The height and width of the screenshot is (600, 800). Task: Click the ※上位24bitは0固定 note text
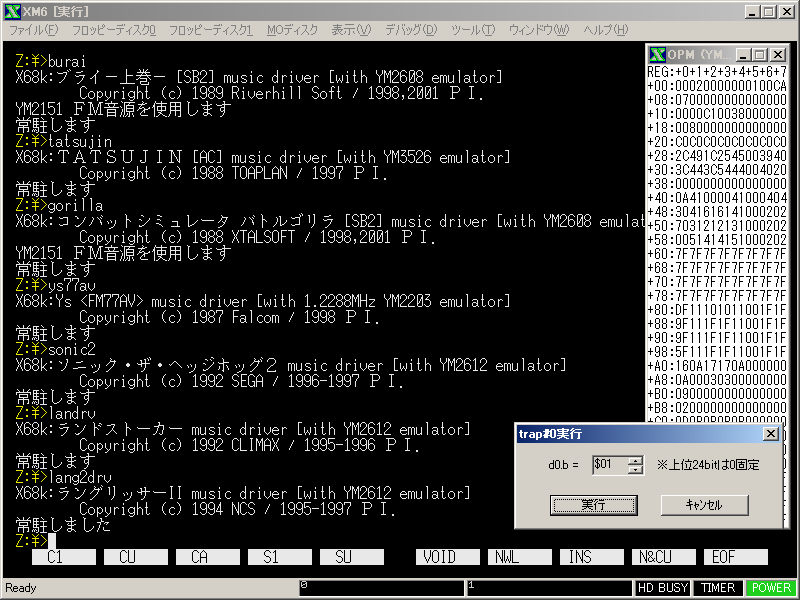click(708, 465)
